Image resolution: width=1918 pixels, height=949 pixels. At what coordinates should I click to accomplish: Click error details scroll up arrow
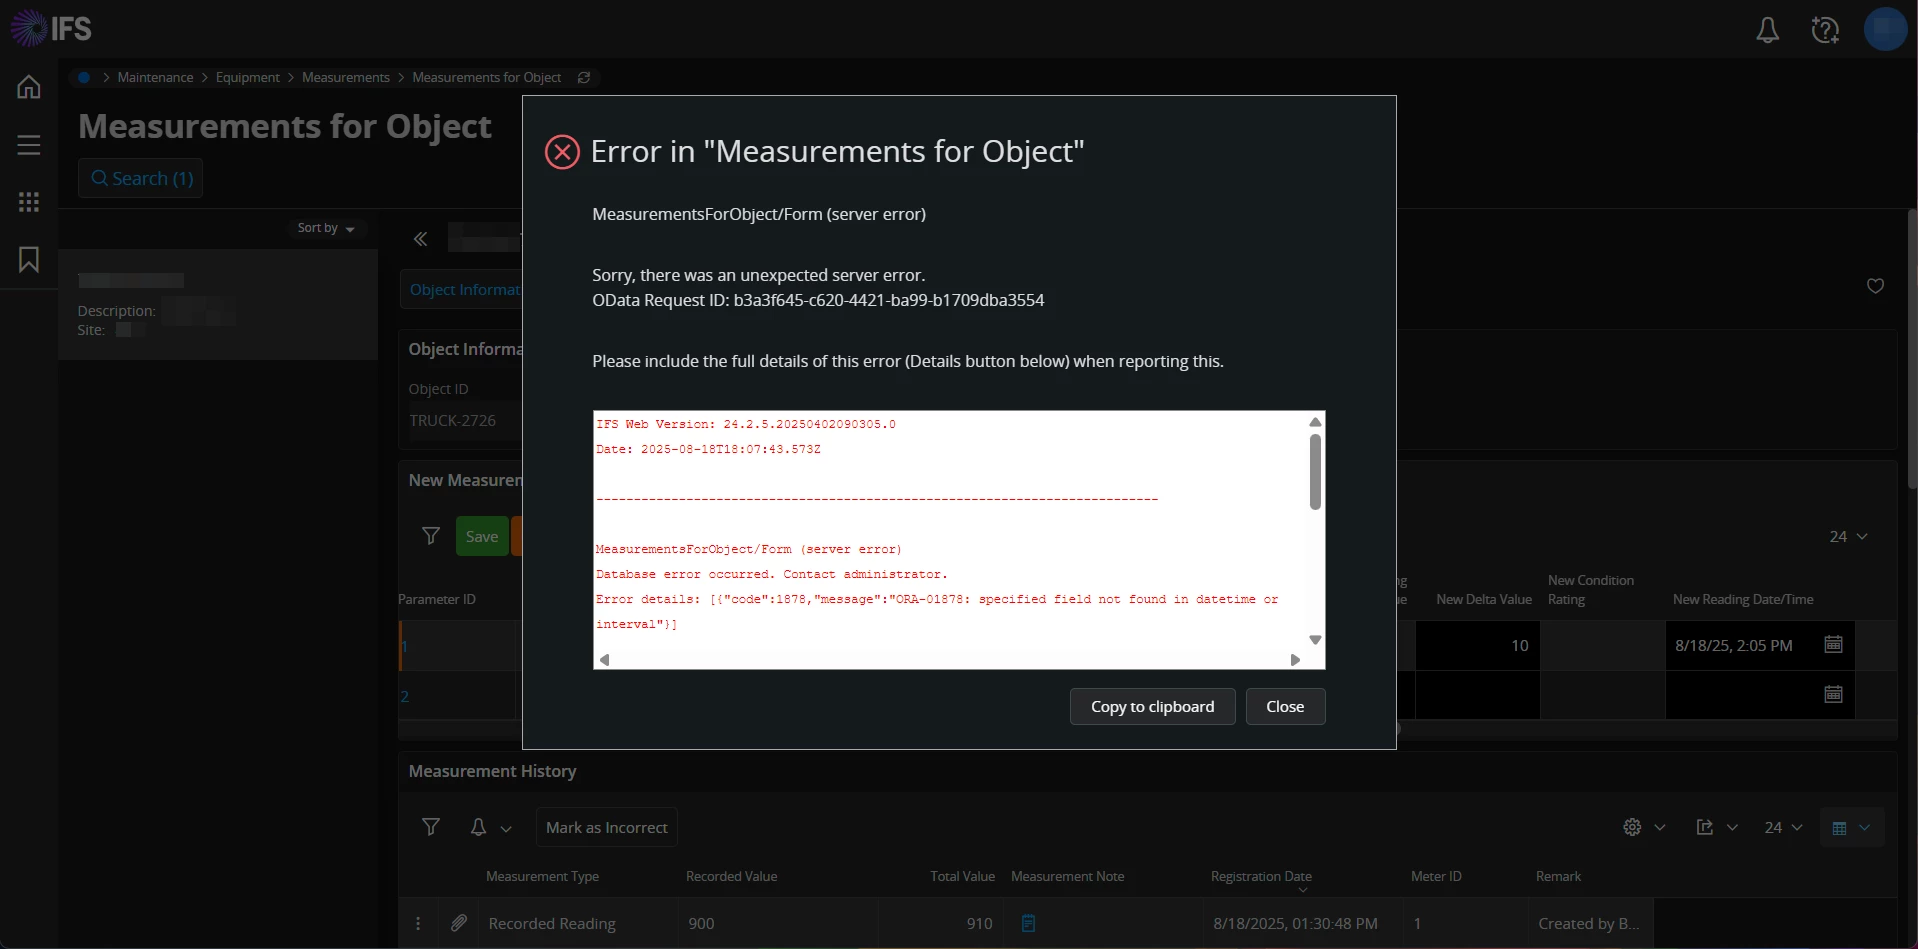[x=1315, y=422]
